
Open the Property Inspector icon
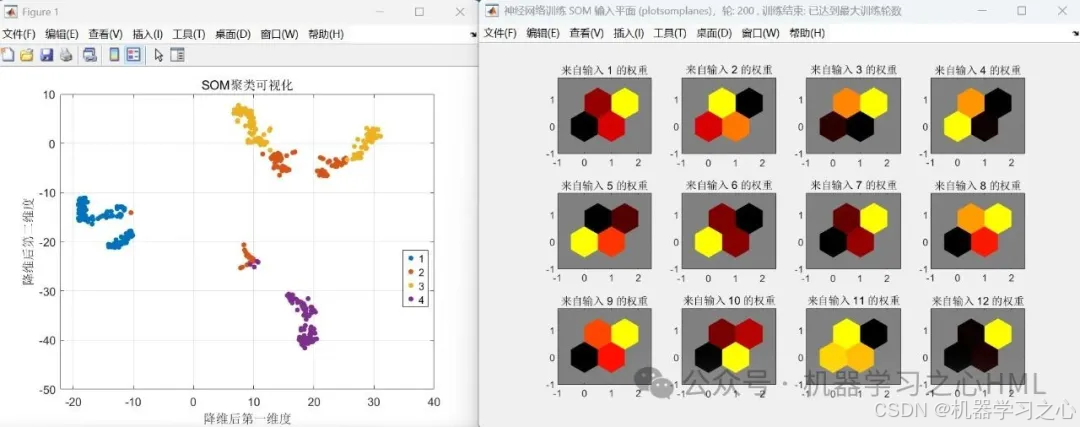click(x=177, y=55)
